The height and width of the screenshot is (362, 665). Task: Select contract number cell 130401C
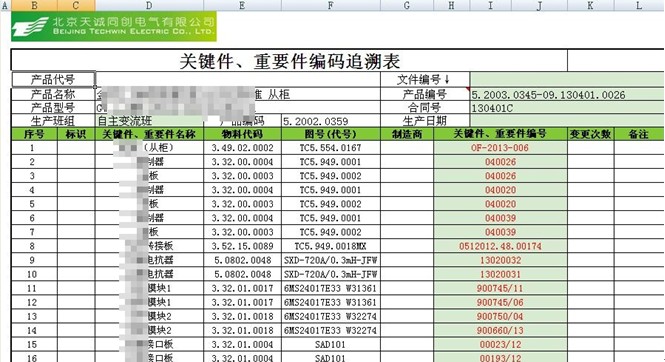click(567, 108)
